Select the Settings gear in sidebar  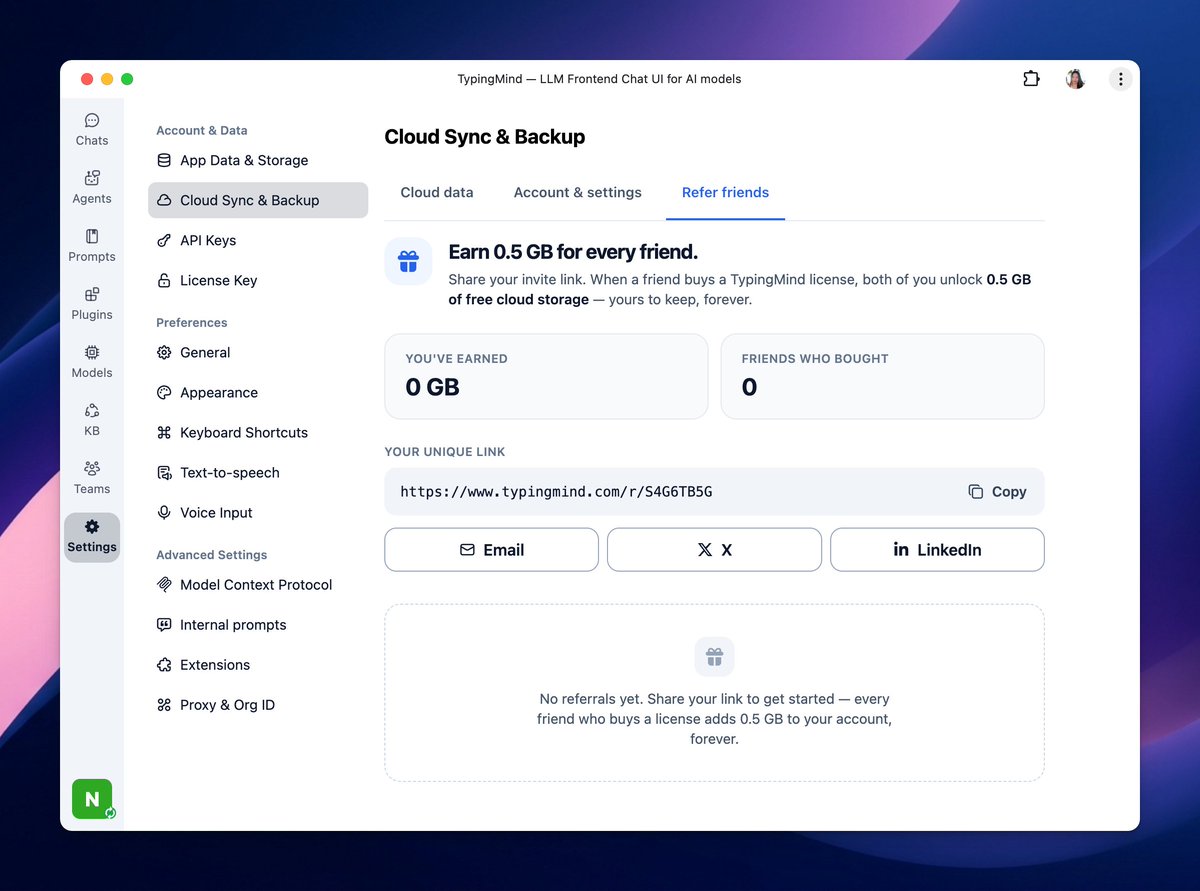click(x=92, y=537)
